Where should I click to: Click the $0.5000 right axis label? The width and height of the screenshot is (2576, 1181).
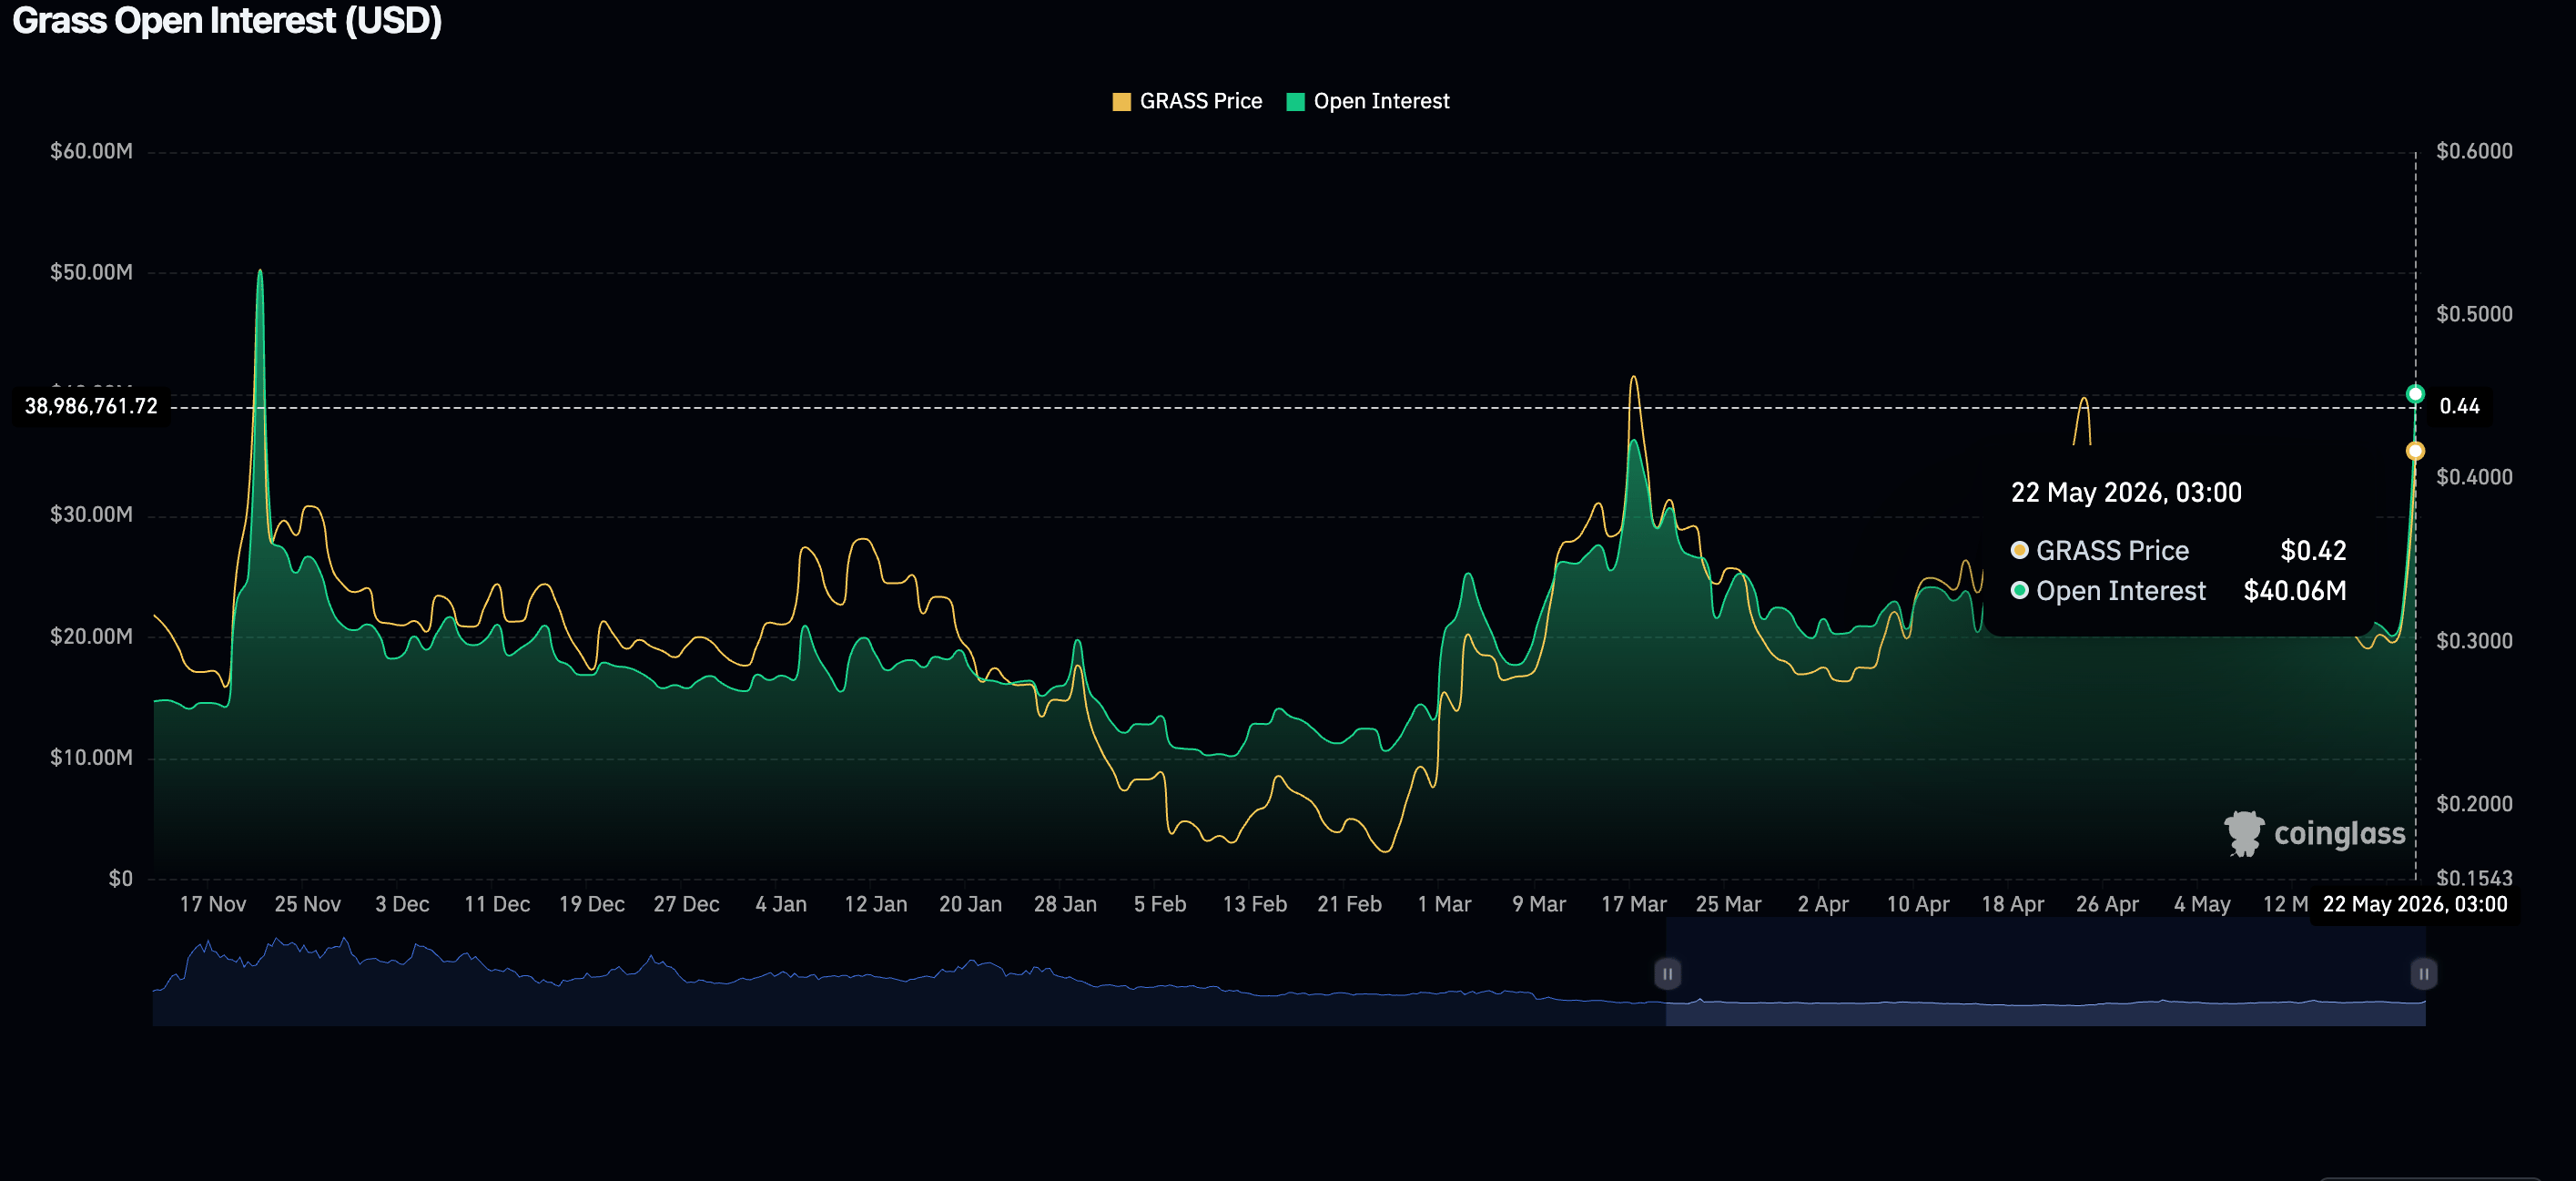(2474, 314)
